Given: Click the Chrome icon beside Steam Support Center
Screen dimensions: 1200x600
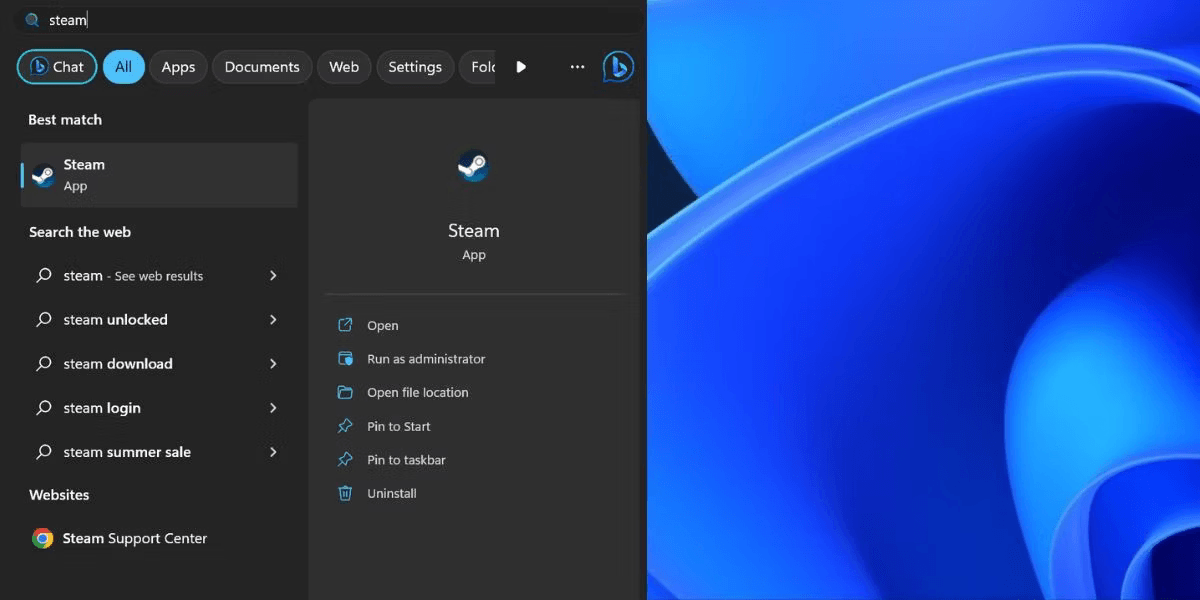Looking at the screenshot, I should pyautogui.click(x=42, y=538).
